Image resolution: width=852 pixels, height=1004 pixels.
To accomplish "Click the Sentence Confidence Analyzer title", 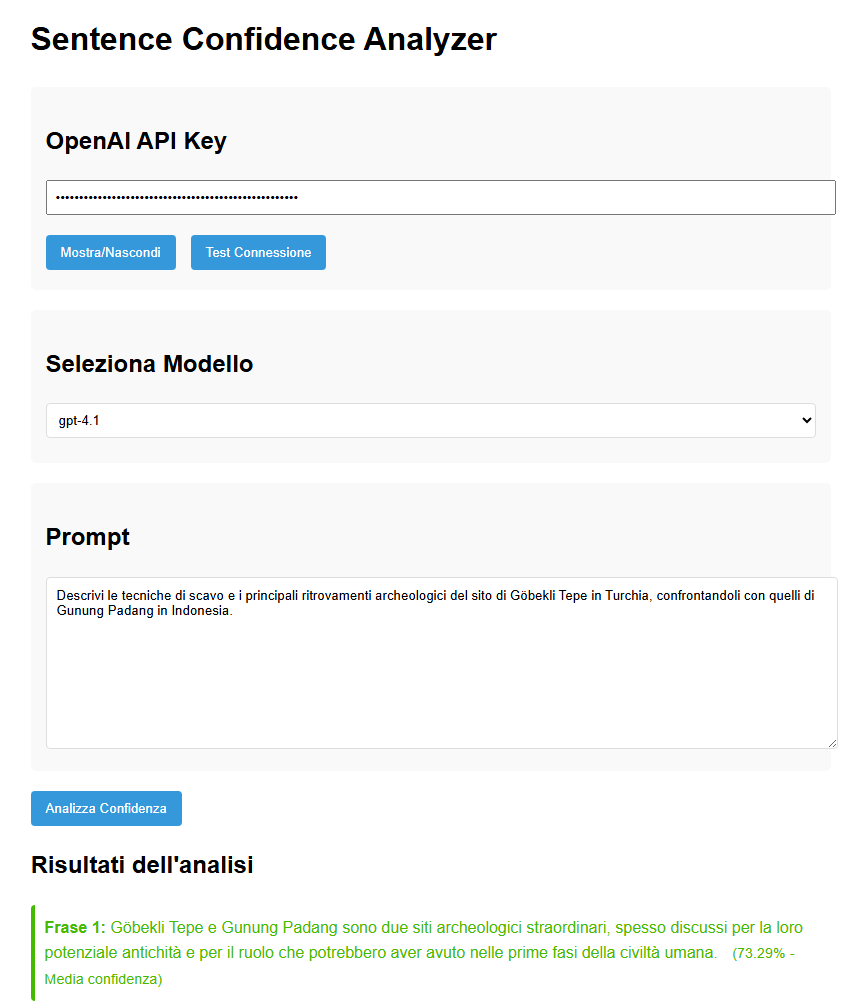I will point(263,40).
